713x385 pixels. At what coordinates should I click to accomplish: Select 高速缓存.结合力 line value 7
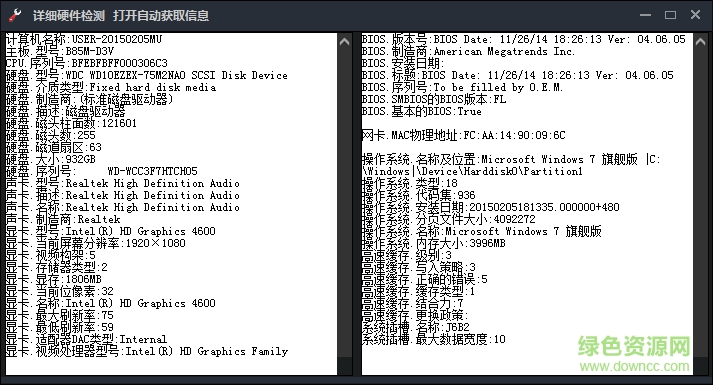click(x=412, y=303)
